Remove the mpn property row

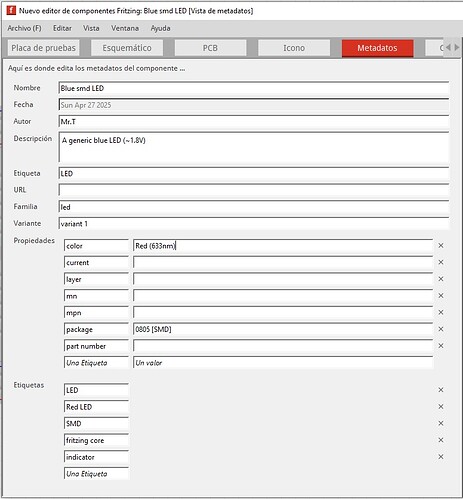[x=441, y=312]
